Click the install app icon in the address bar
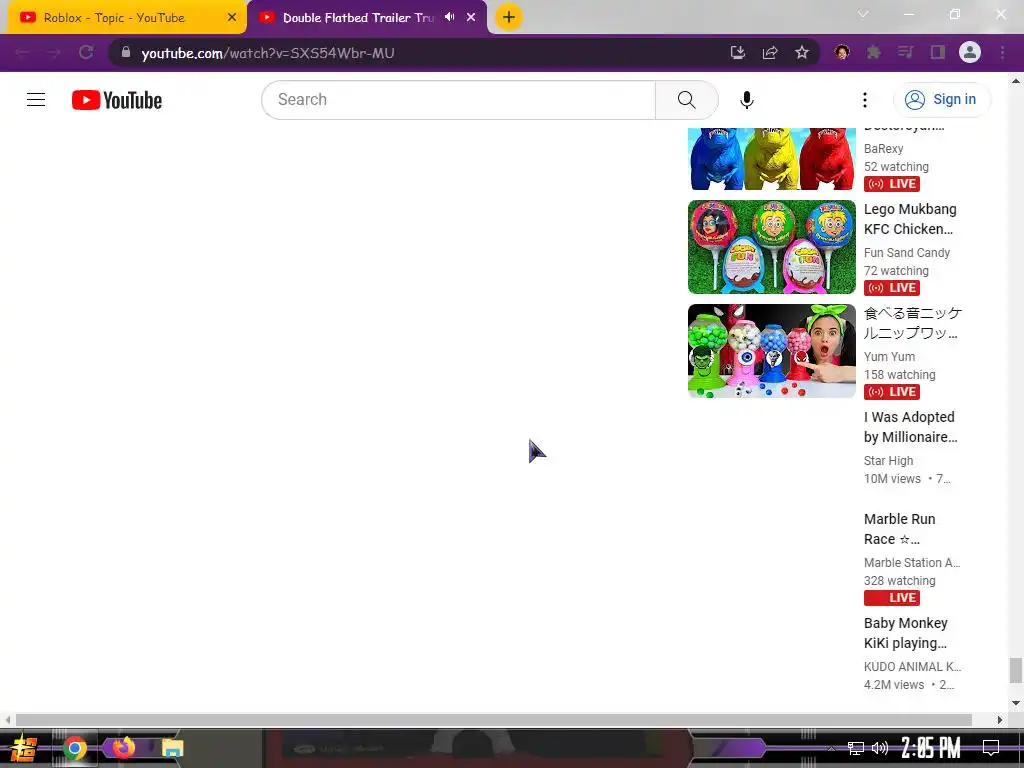Image resolution: width=1024 pixels, height=768 pixels. (738, 52)
